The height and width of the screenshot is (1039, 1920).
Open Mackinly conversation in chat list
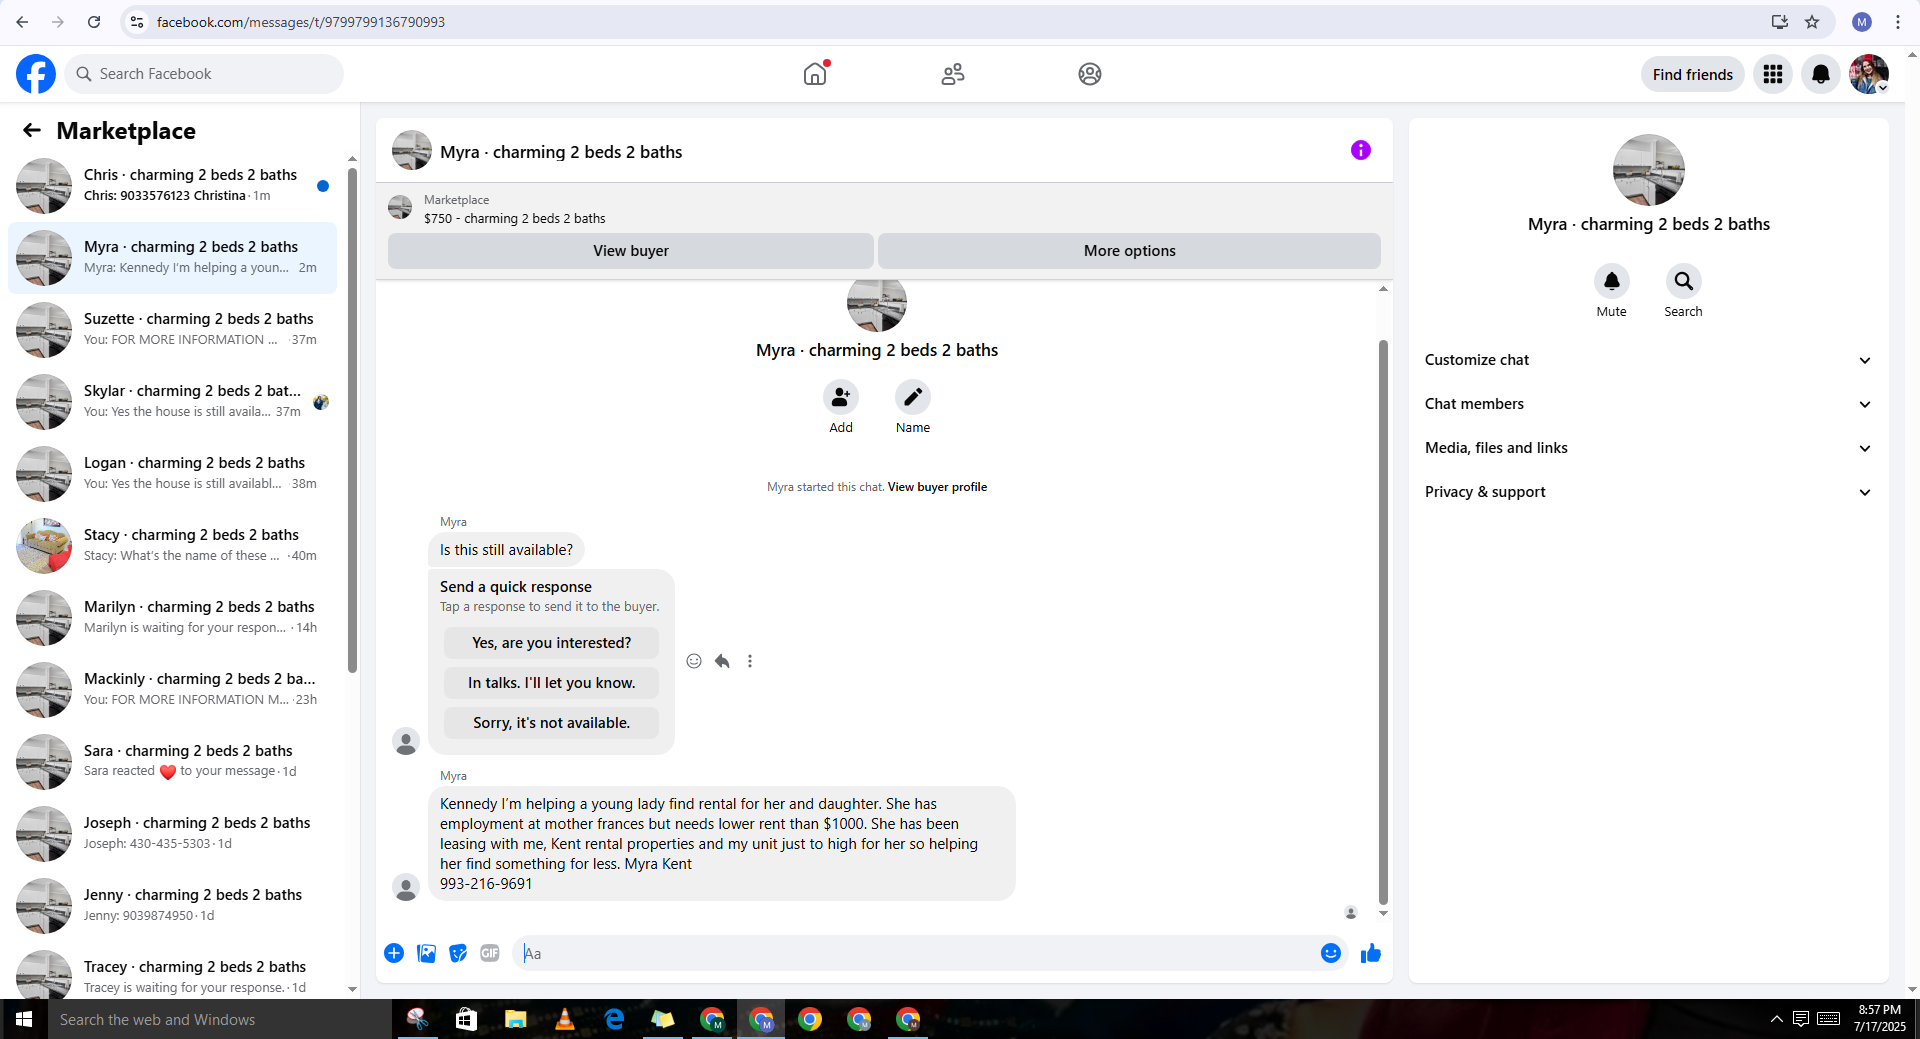tap(172, 689)
